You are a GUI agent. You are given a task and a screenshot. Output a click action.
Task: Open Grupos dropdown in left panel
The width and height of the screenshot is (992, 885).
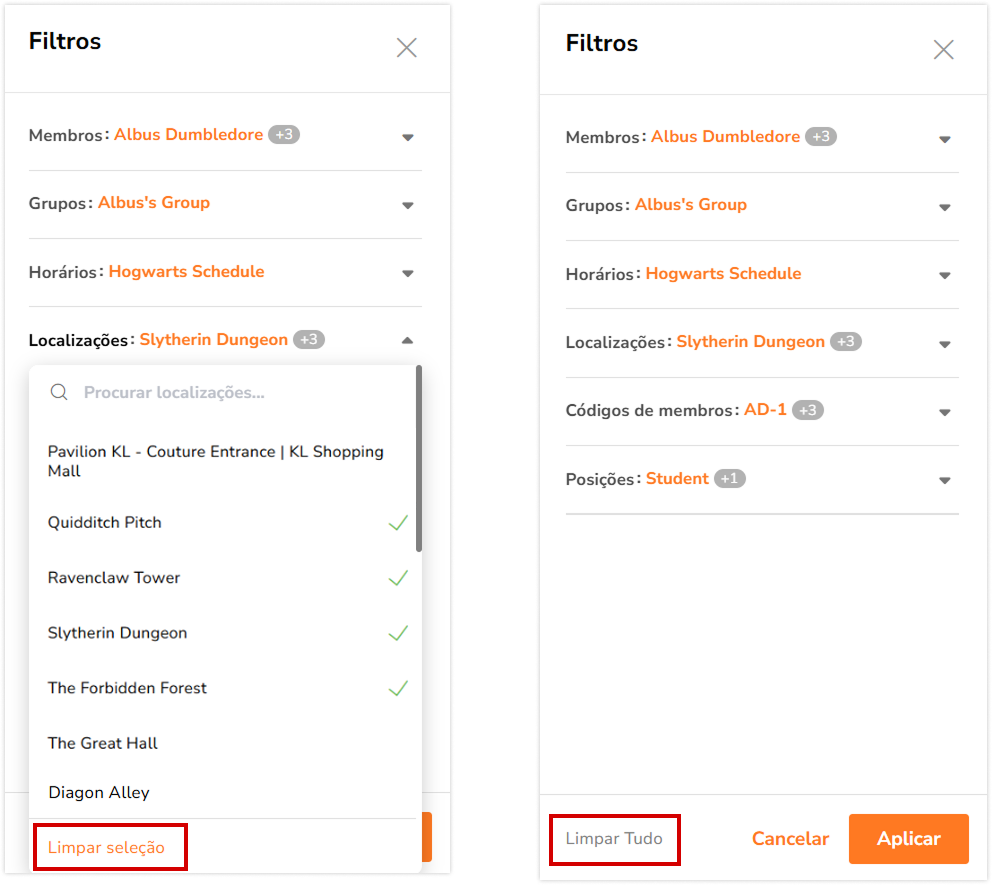(407, 205)
